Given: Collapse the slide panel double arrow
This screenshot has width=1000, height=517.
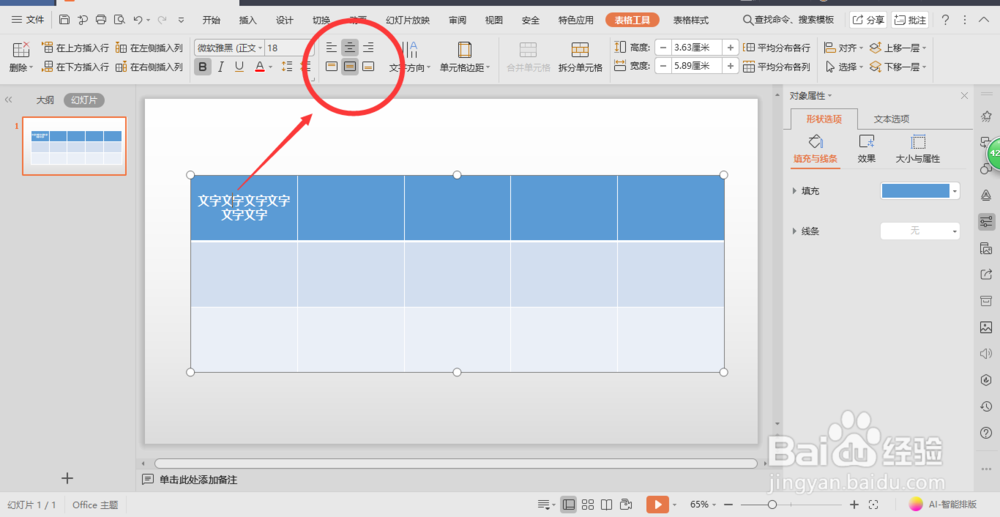Looking at the screenshot, I should click(9, 100).
